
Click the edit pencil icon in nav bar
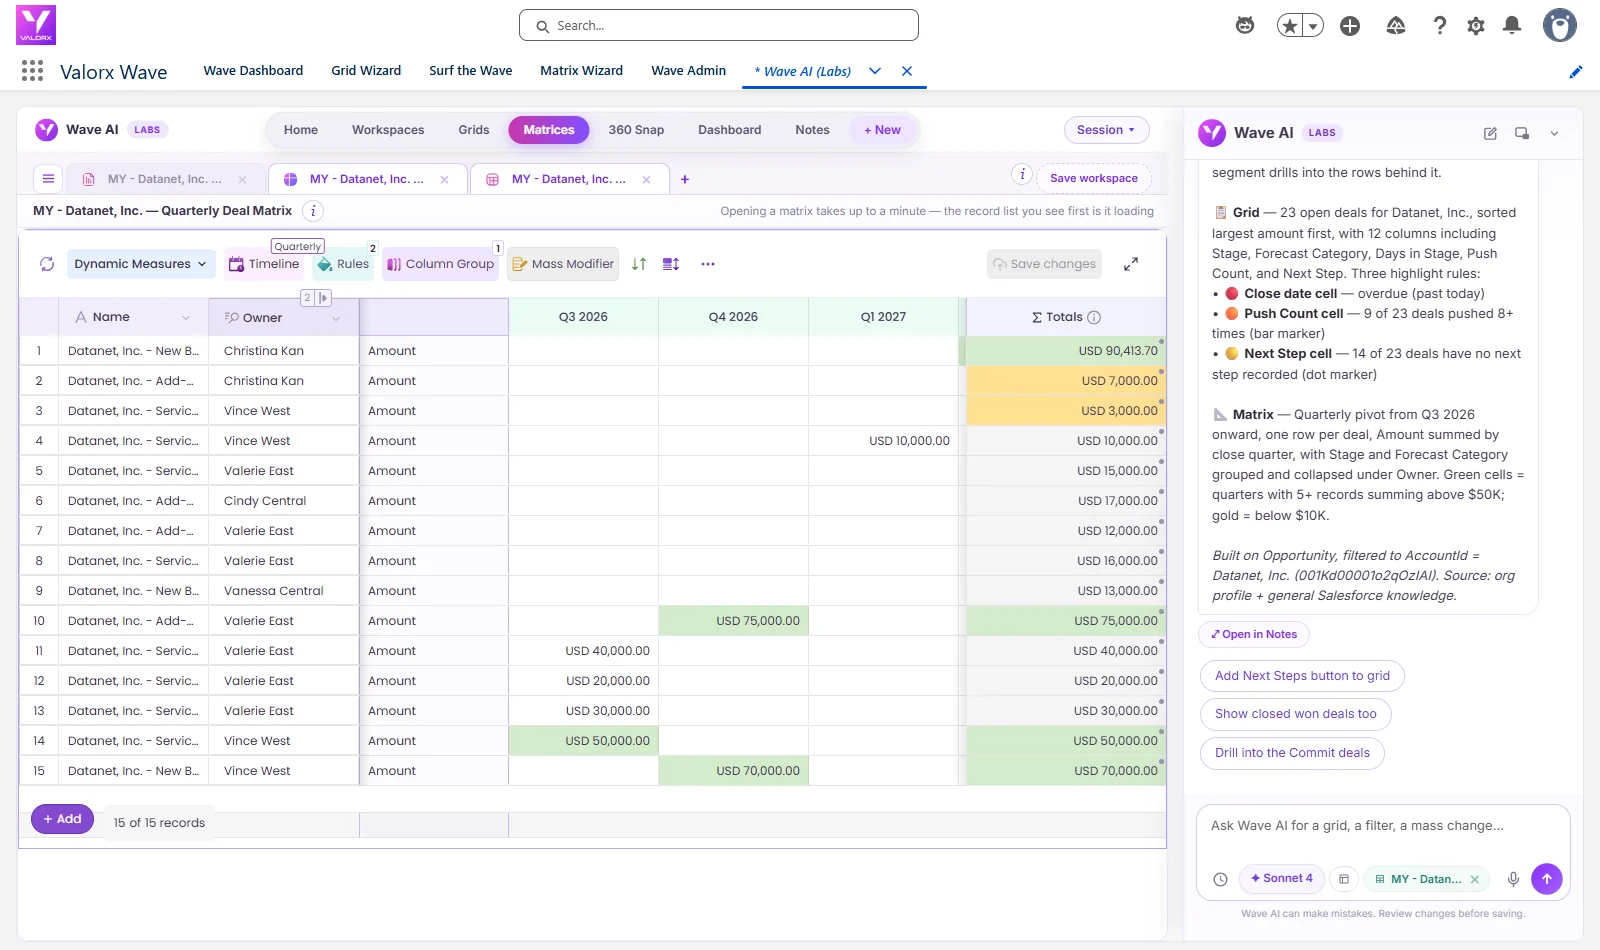coord(1576,71)
